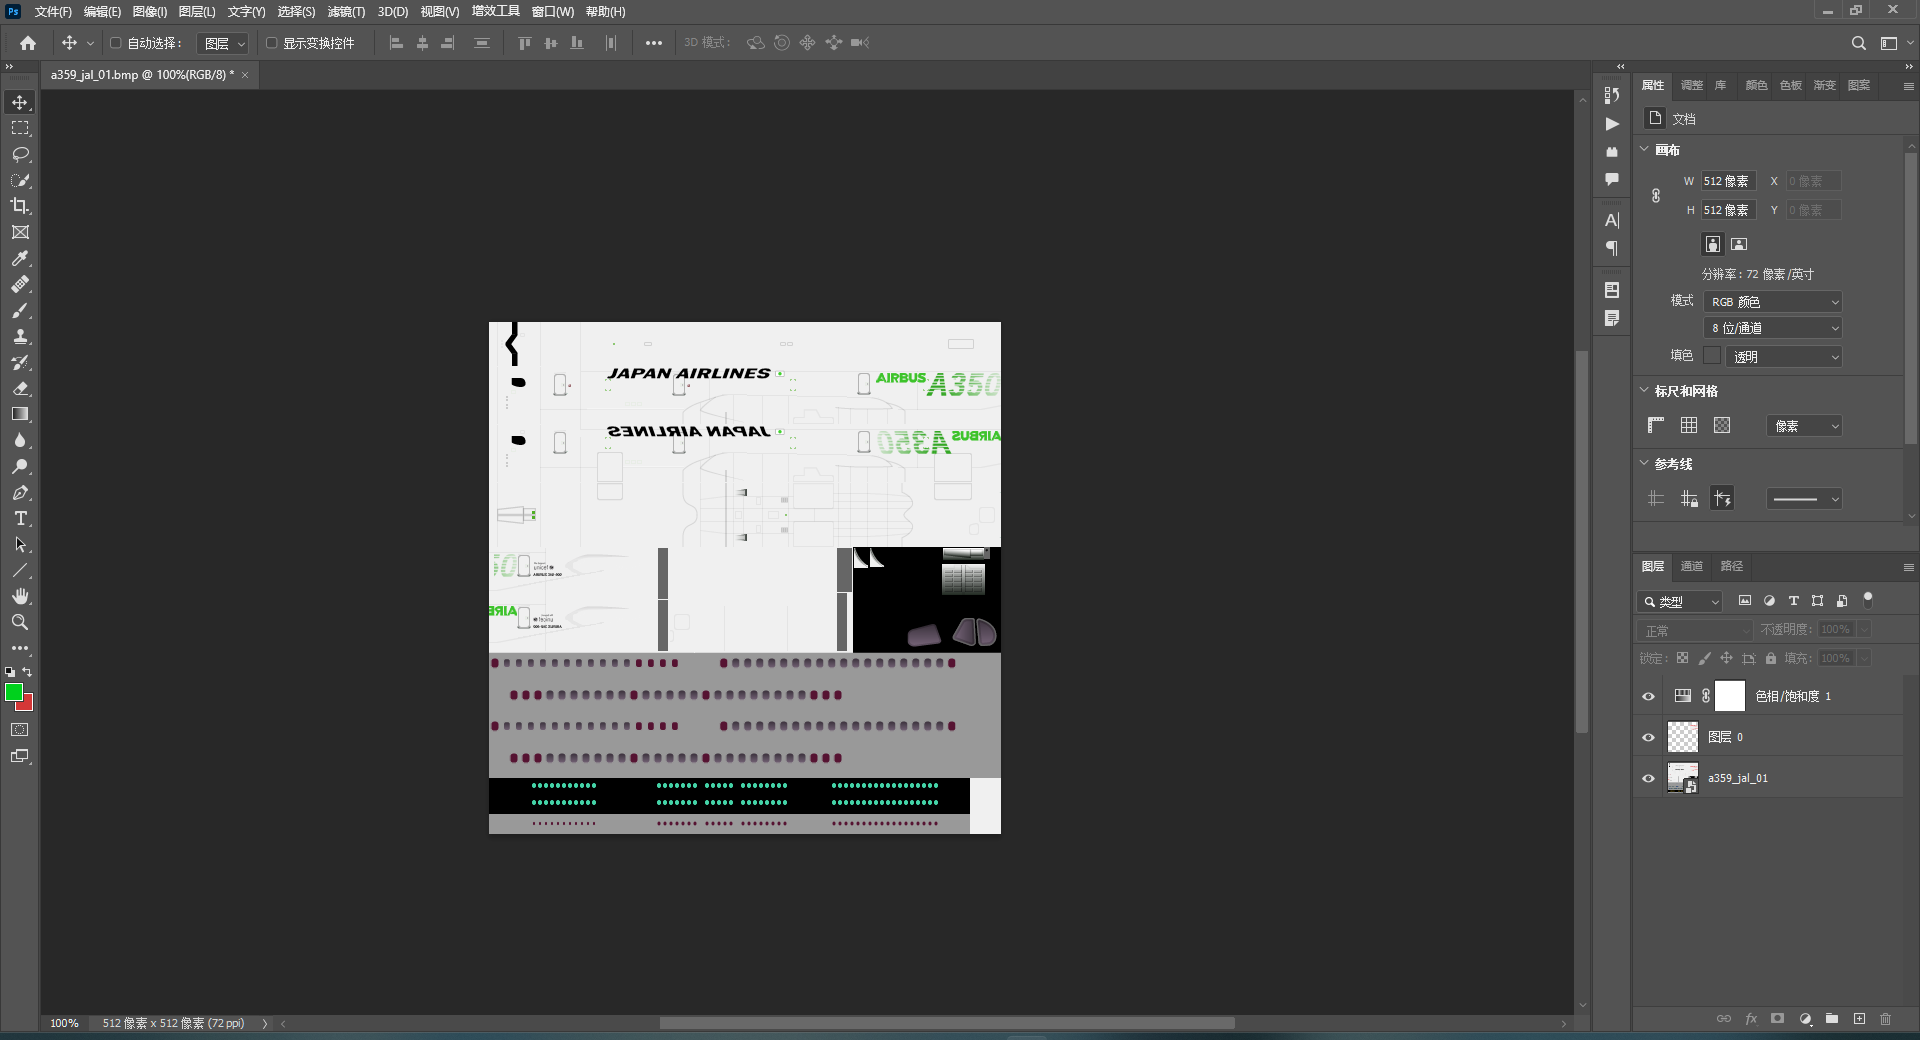Toggle grid button in 标尺和网格
Image resolution: width=1920 pixels, height=1040 pixels.
[x=1689, y=425]
